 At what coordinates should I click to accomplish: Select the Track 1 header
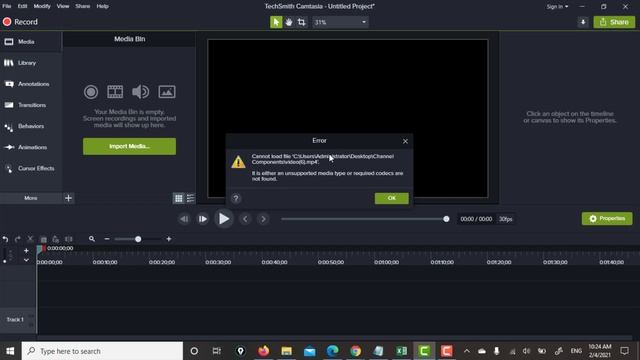coord(18,320)
